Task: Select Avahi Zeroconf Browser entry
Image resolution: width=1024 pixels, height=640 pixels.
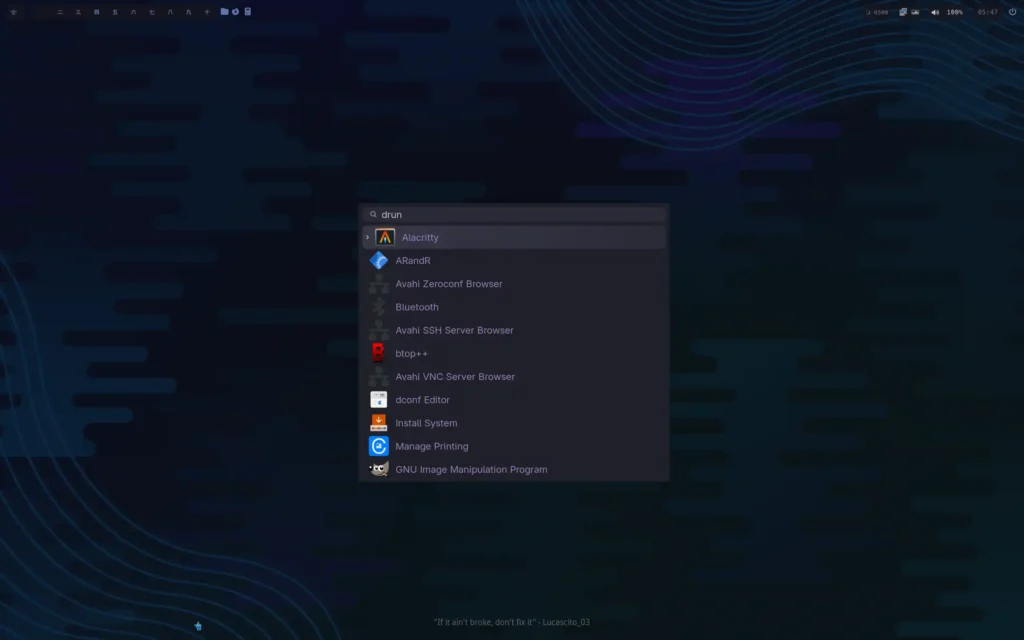Action: (x=449, y=284)
